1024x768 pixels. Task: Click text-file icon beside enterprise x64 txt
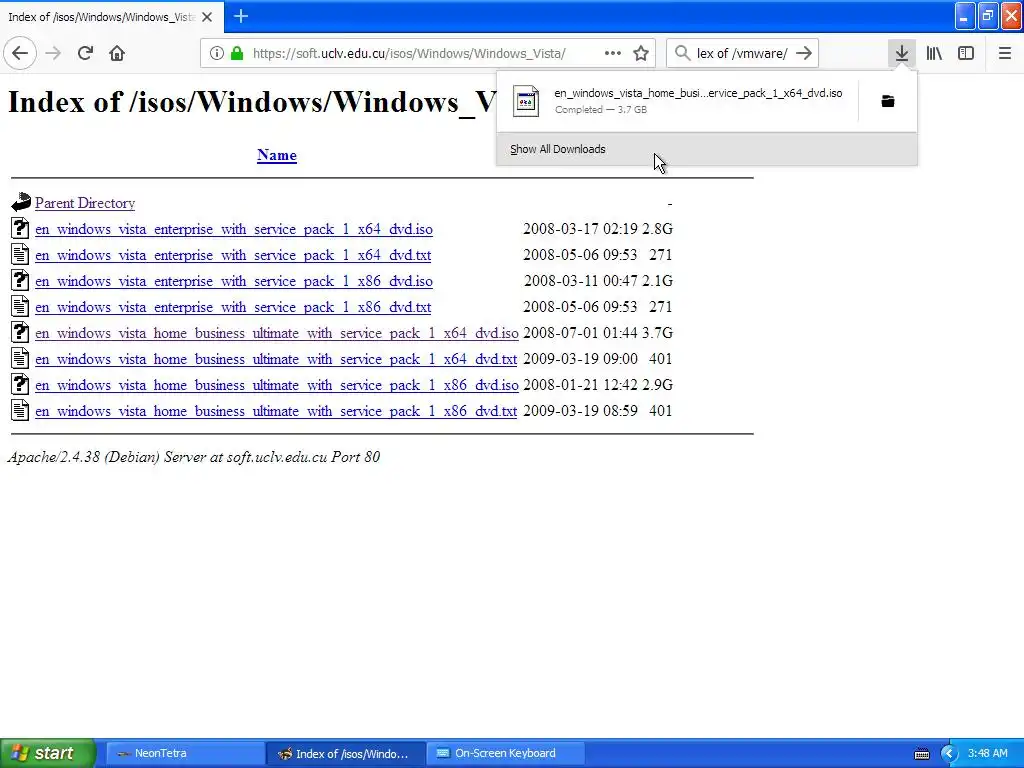point(20,254)
